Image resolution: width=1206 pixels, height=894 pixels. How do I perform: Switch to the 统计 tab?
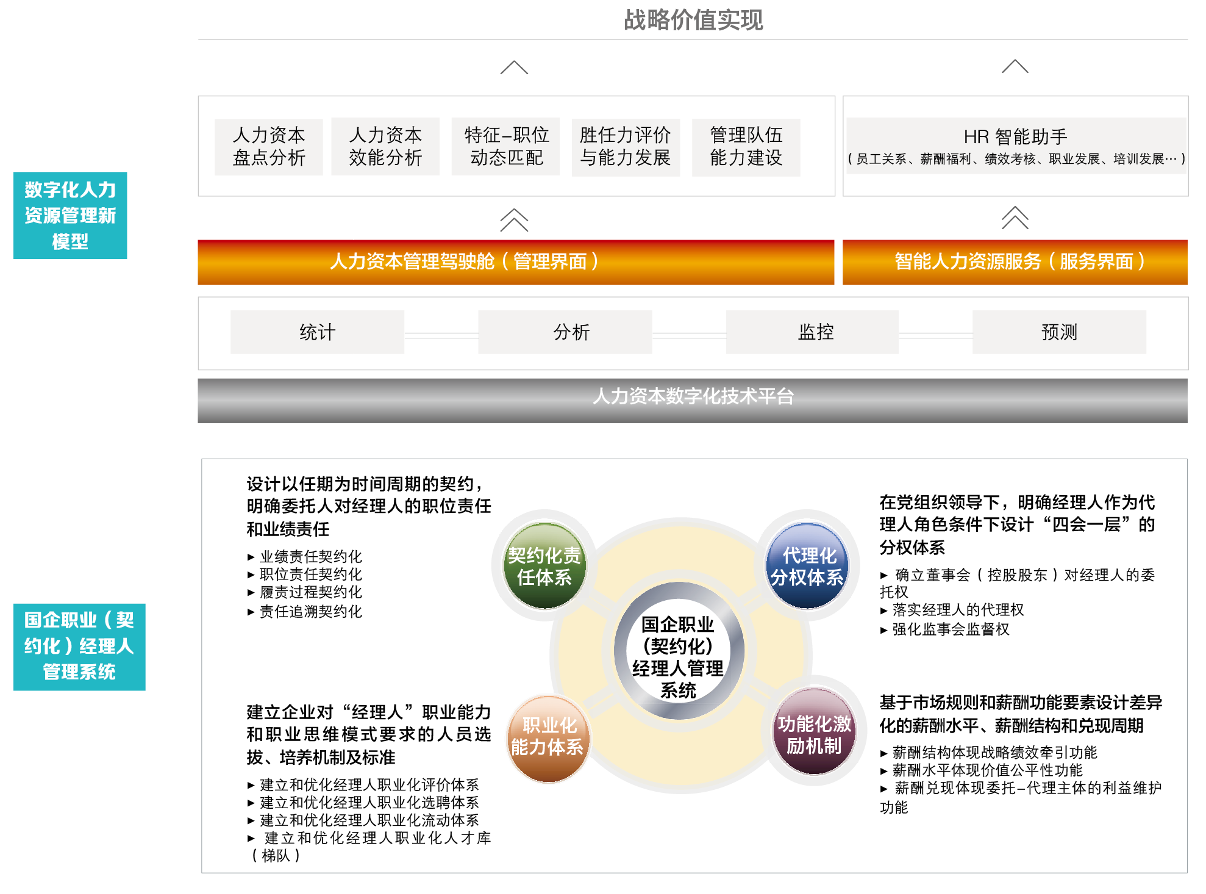tap(317, 332)
